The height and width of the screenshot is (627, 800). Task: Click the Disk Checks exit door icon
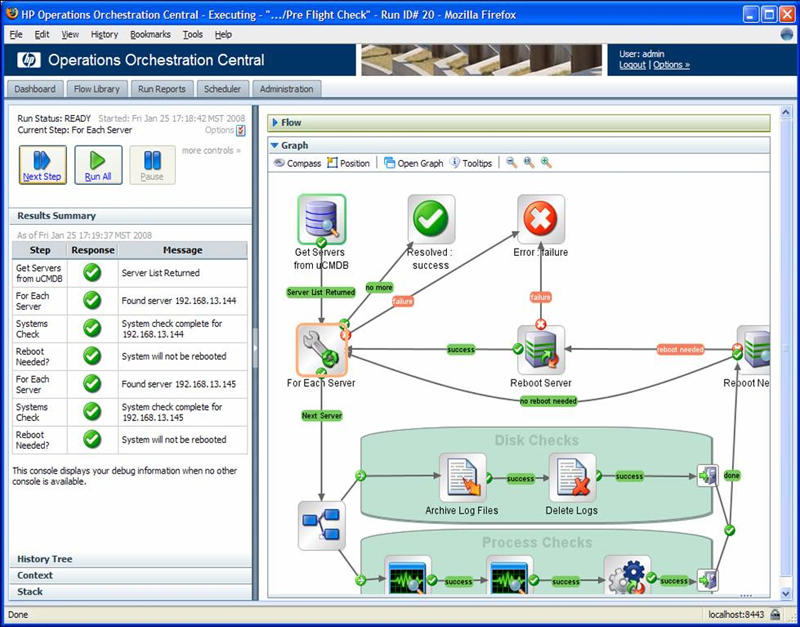(708, 476)
